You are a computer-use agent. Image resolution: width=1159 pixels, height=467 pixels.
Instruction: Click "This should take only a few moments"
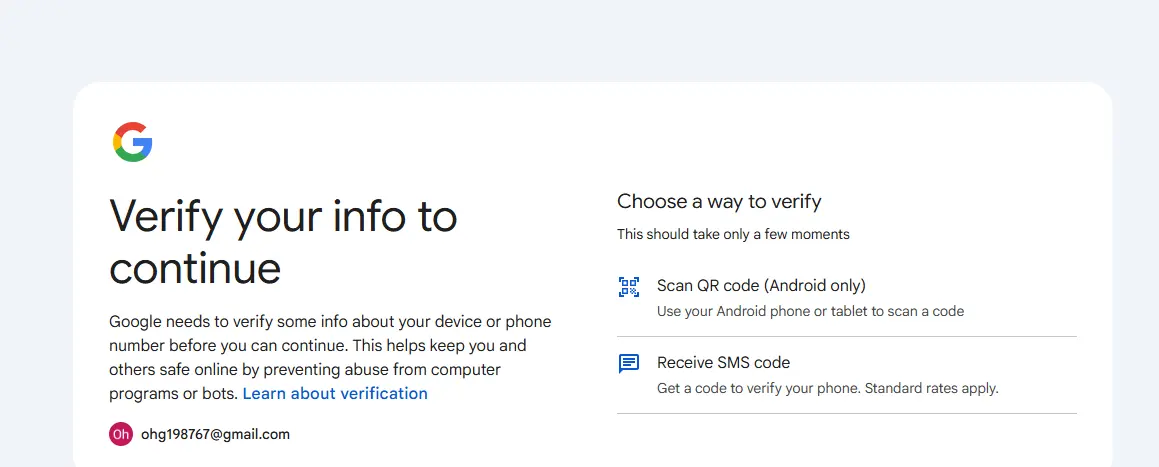[733, 234]
